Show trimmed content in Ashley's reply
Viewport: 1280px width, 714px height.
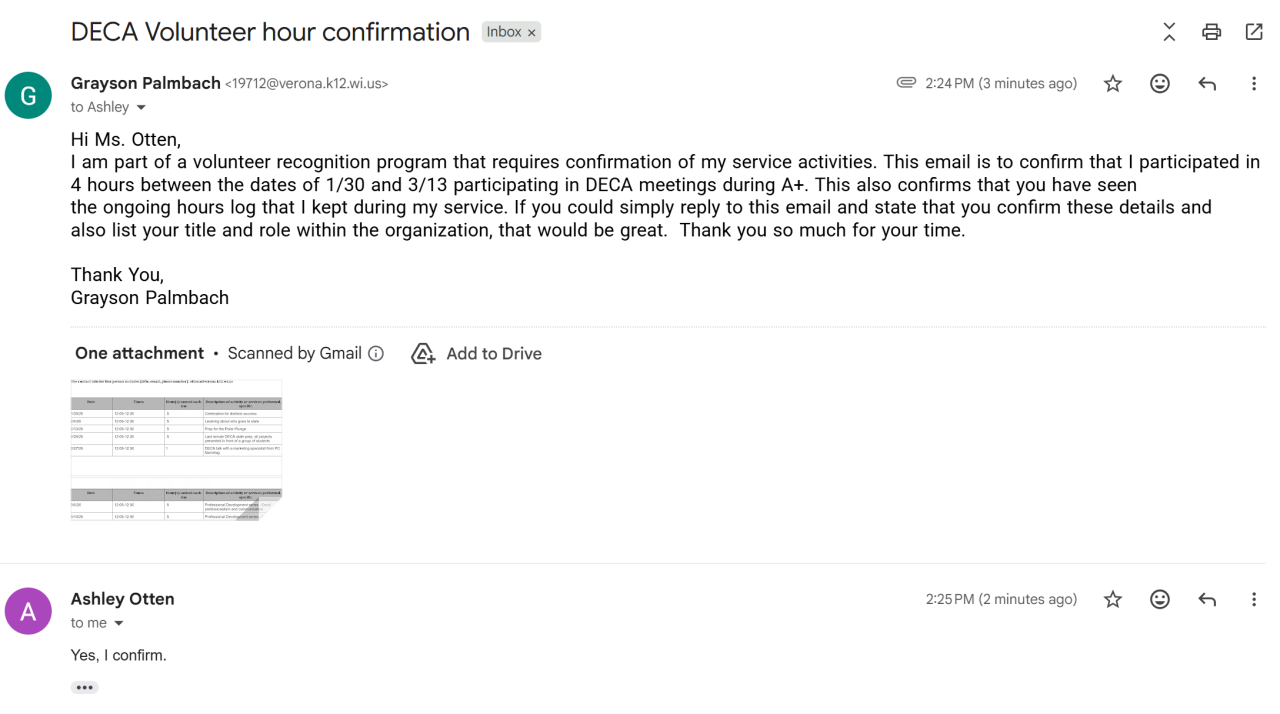(x=84, y=688)
